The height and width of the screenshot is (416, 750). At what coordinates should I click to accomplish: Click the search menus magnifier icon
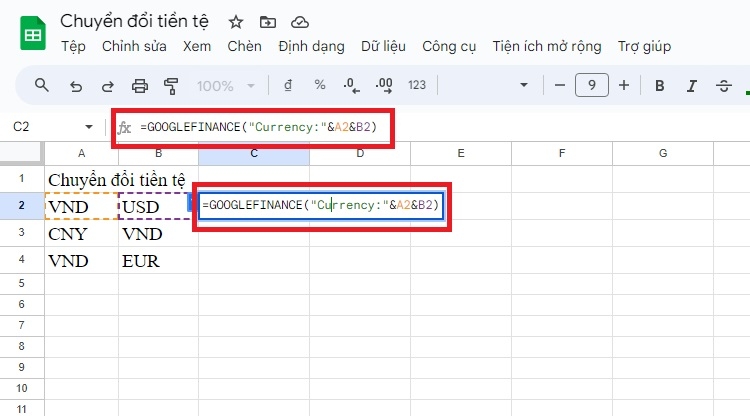[42, 86]
